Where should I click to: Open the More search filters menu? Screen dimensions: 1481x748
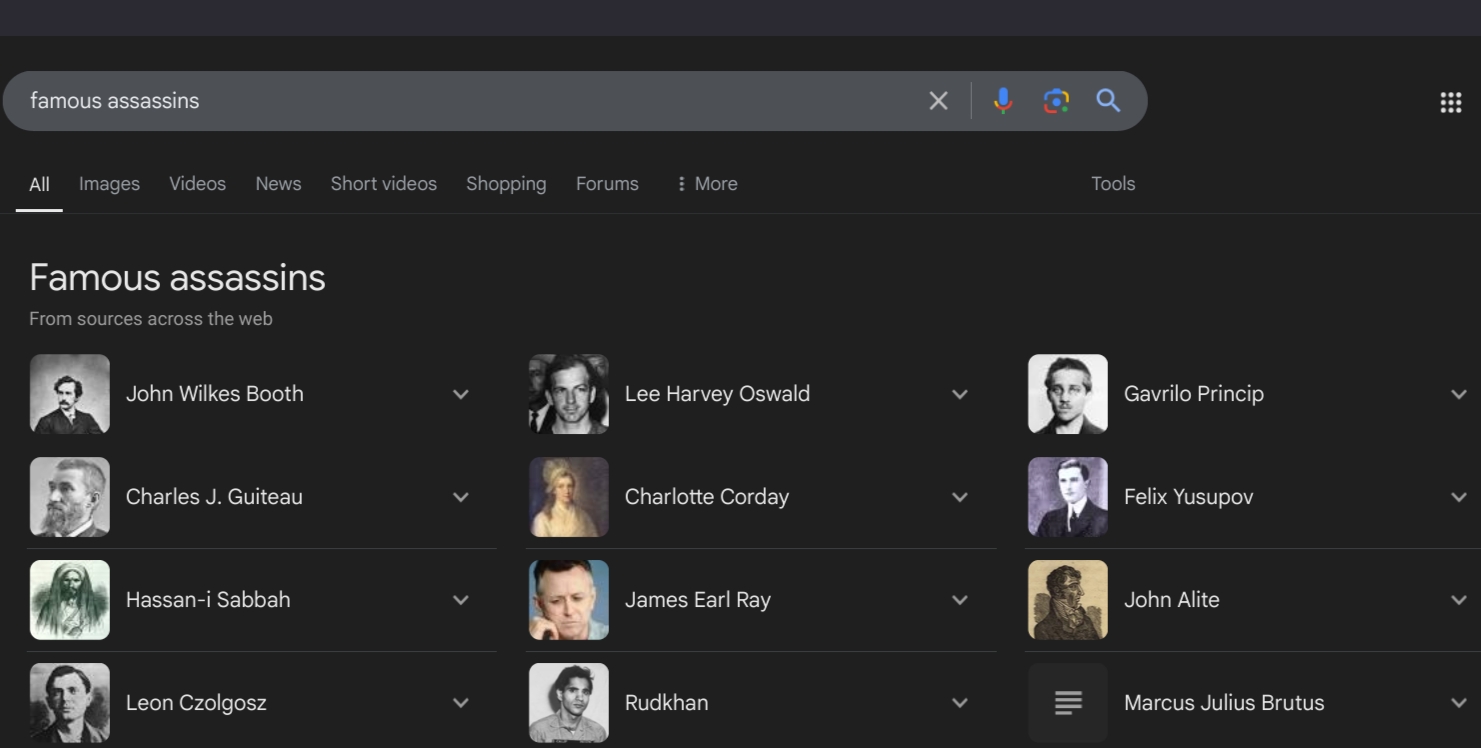tap(707, 184)
